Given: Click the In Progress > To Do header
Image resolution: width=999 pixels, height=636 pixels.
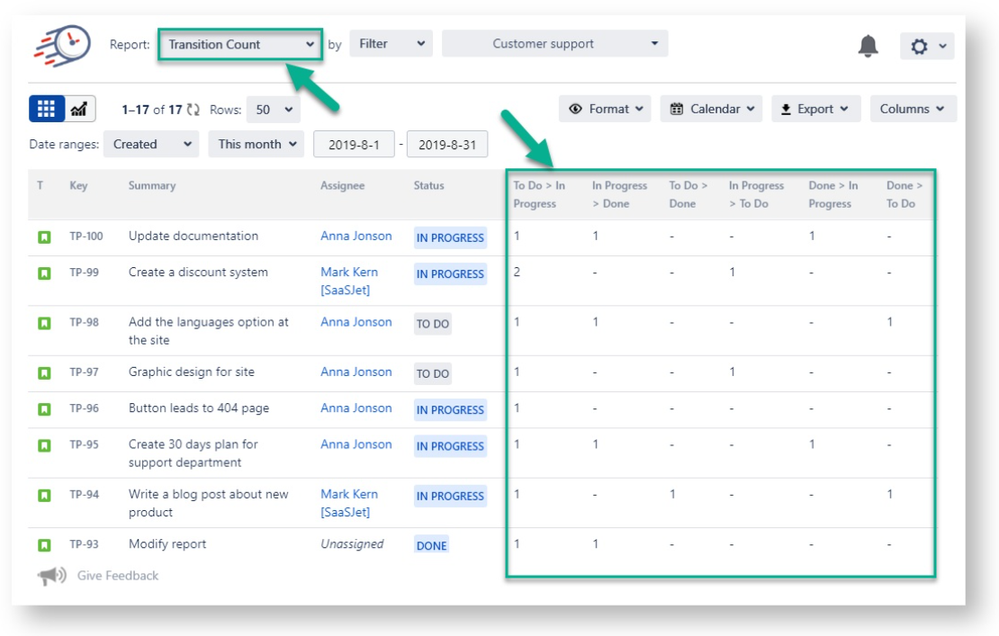Looking at the screenshot, I should (756, 194).
